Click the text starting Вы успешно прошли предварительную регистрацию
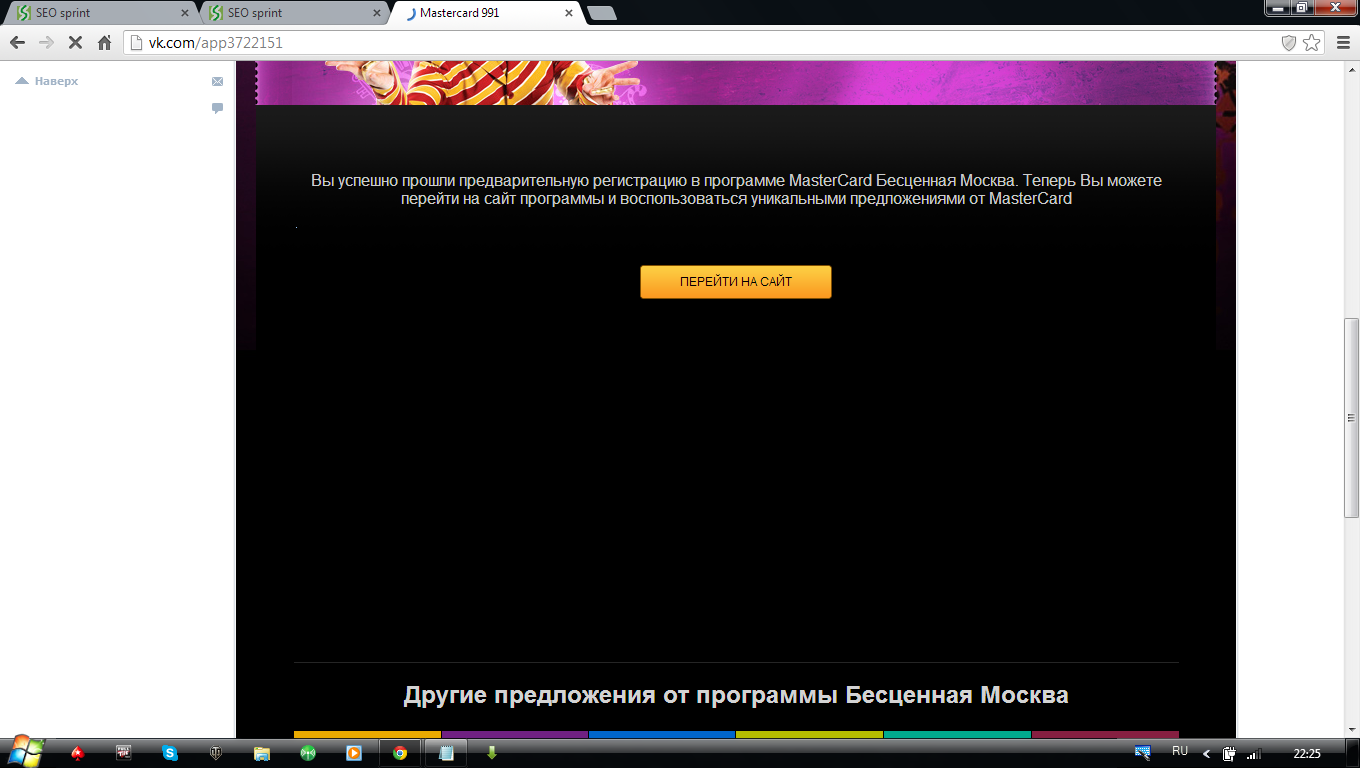The width and height of the screenshot is (1360, 768). [736, 190]
